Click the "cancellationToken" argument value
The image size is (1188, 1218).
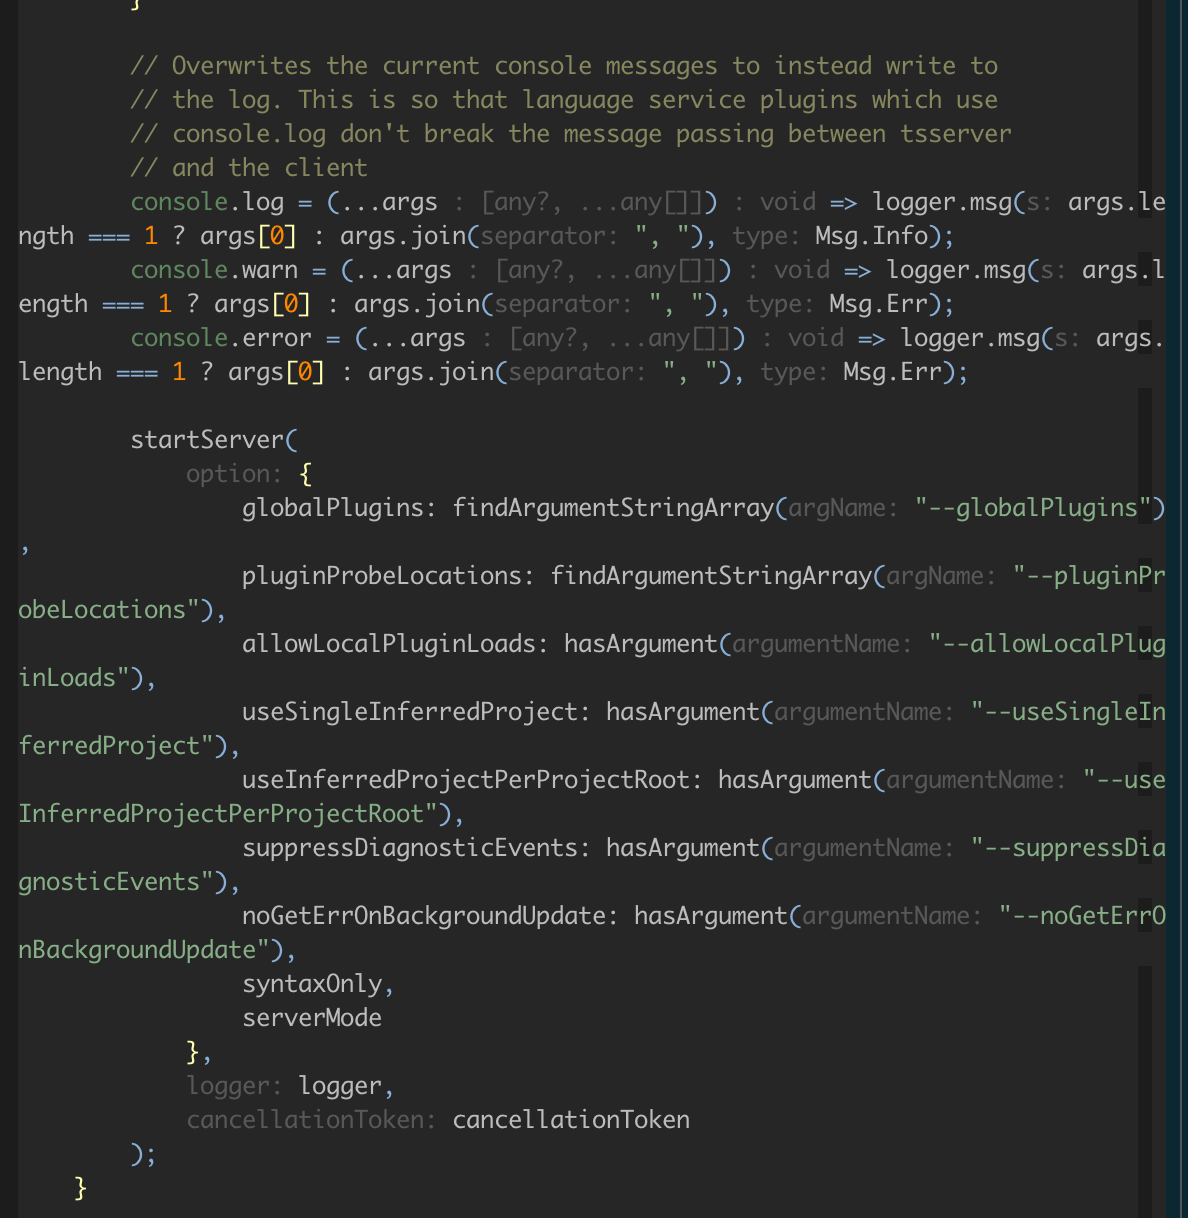click(x=571, y=1120)
